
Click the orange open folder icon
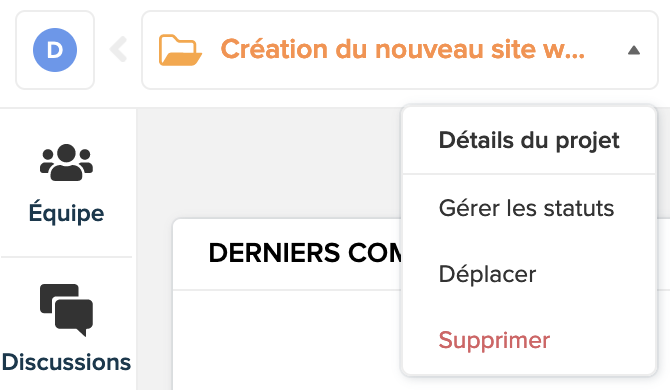(180, 50)
